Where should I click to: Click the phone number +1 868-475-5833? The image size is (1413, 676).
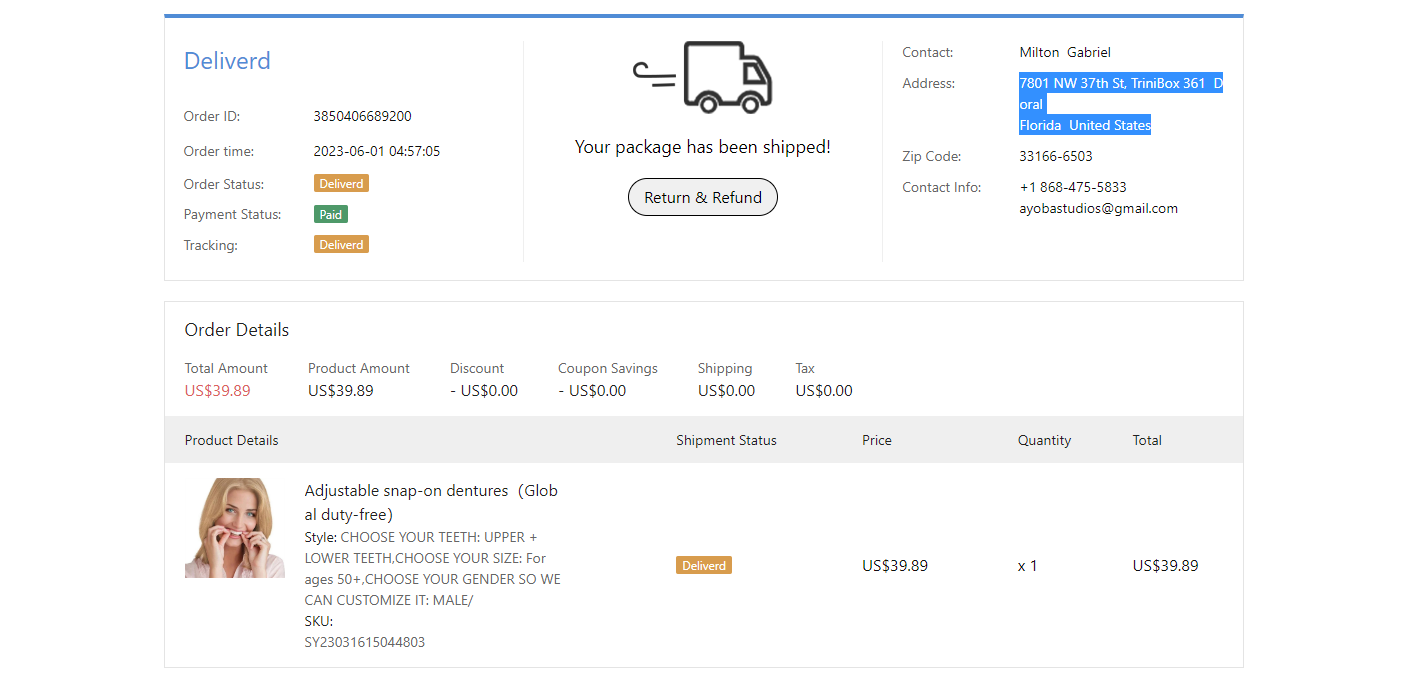click(x=1073, y=187)
